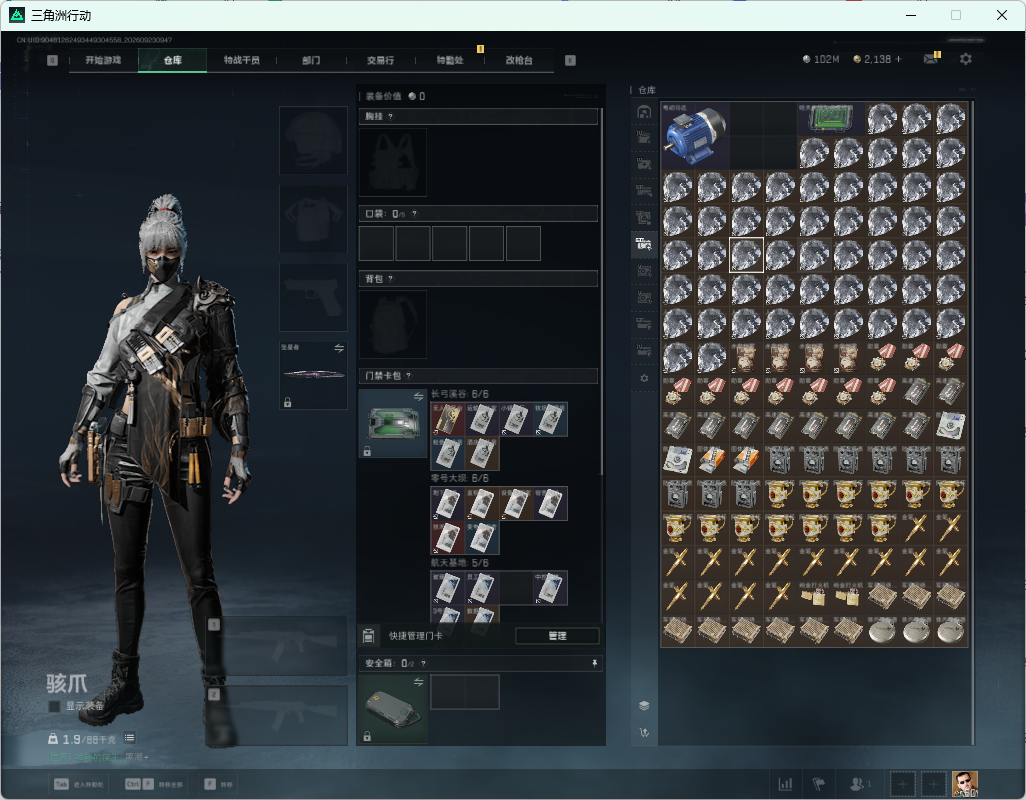Toggle the pin icon on 安全箱 header
Image resolution: width=1026 pixels, height=800 pixels.
594,663
